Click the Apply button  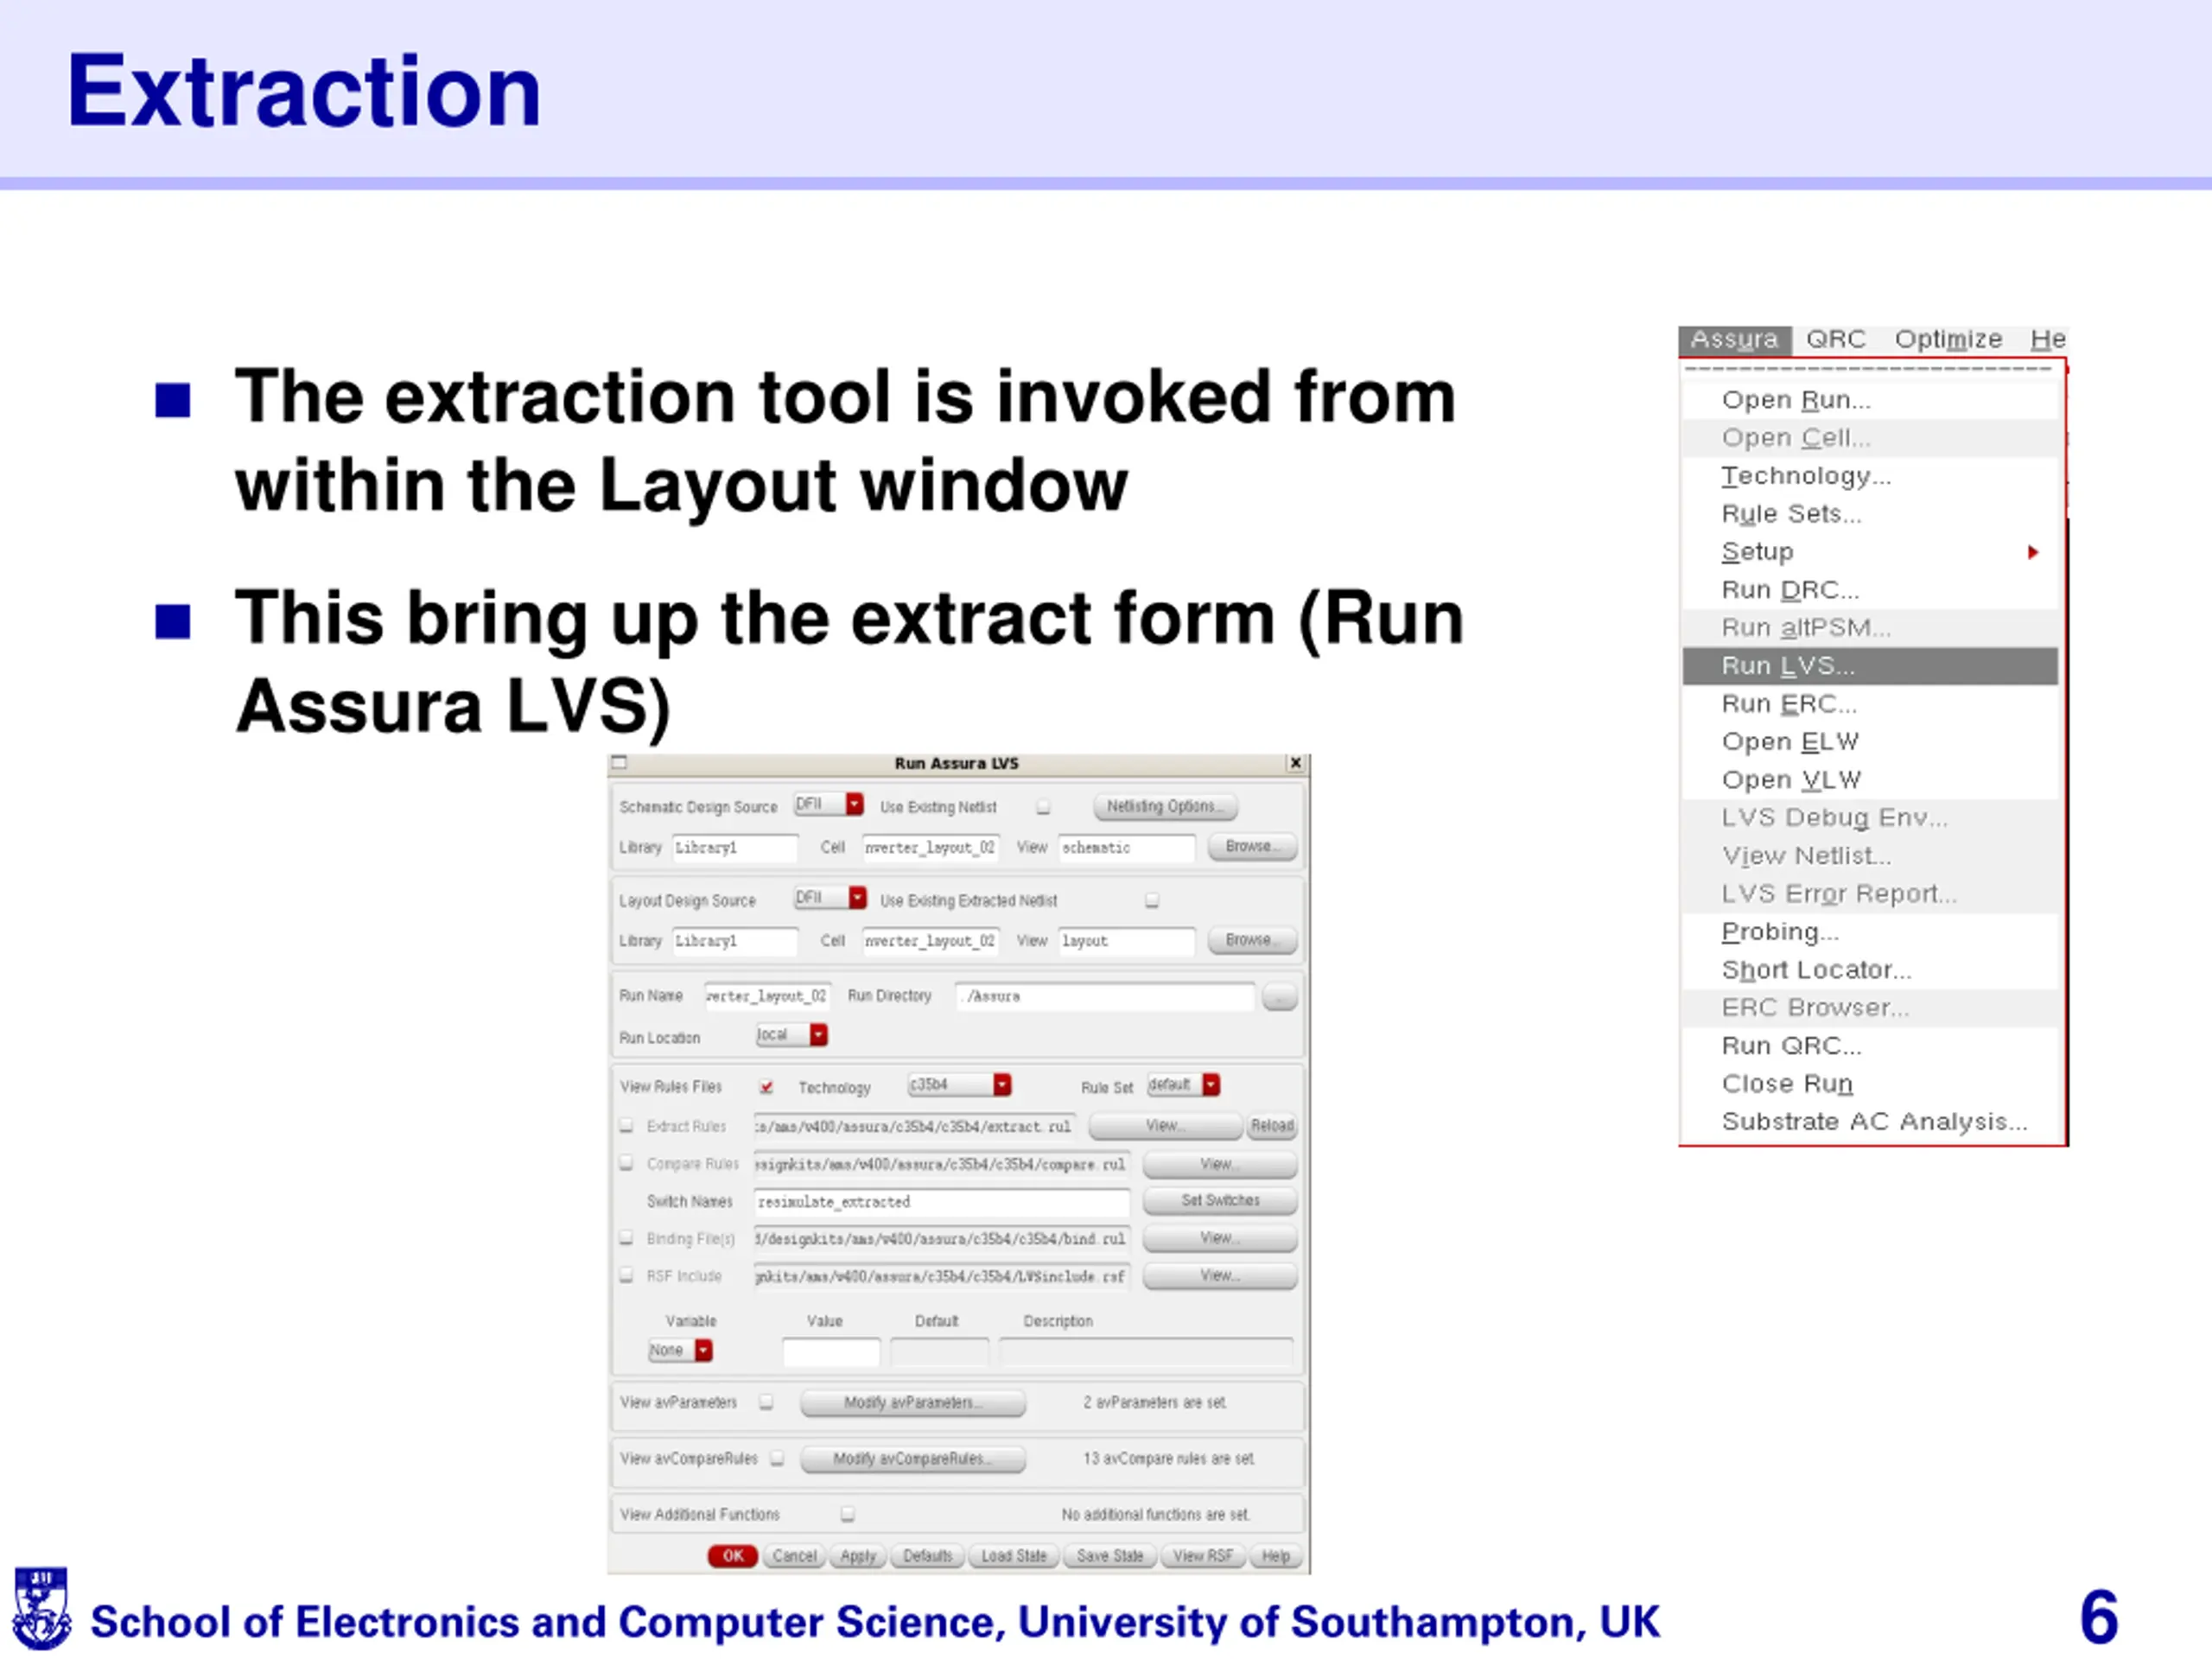point(858,1556)
